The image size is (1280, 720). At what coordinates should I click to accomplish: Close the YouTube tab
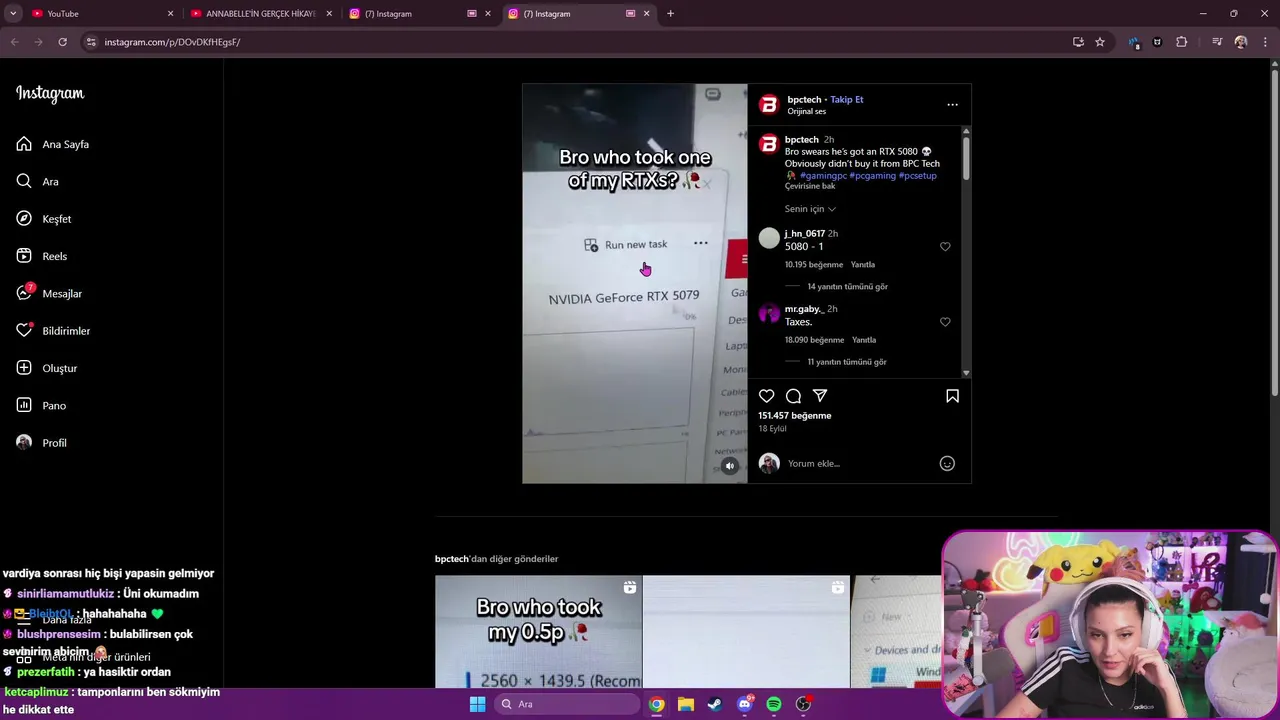[x=170, y=13]
